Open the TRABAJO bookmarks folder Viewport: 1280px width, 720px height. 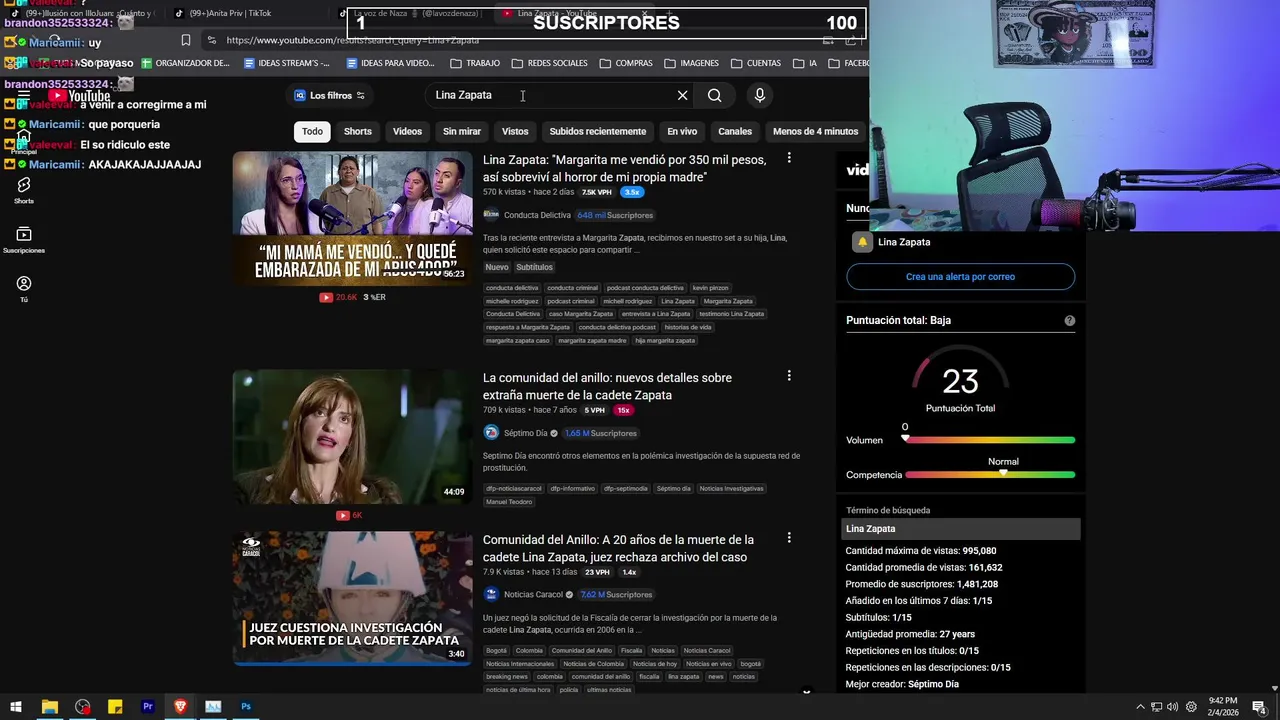(475, 63)
